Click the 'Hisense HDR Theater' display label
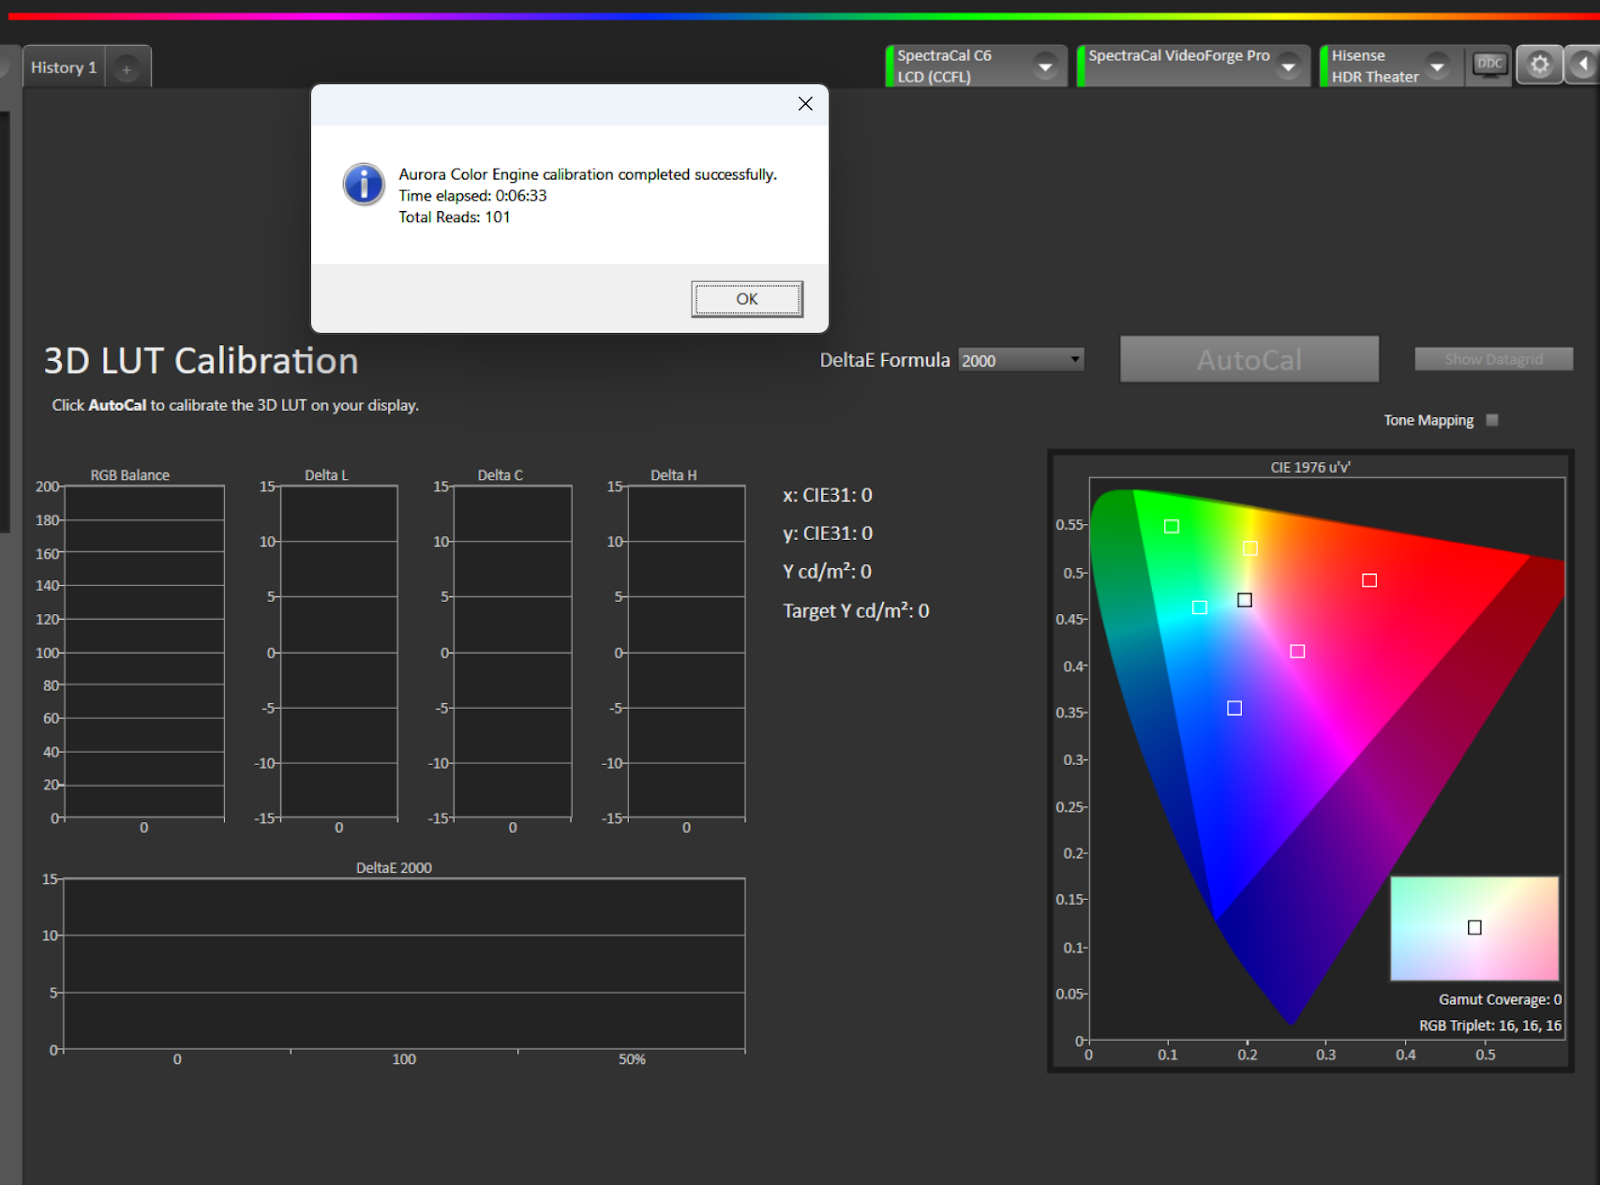 point(1375,66)
